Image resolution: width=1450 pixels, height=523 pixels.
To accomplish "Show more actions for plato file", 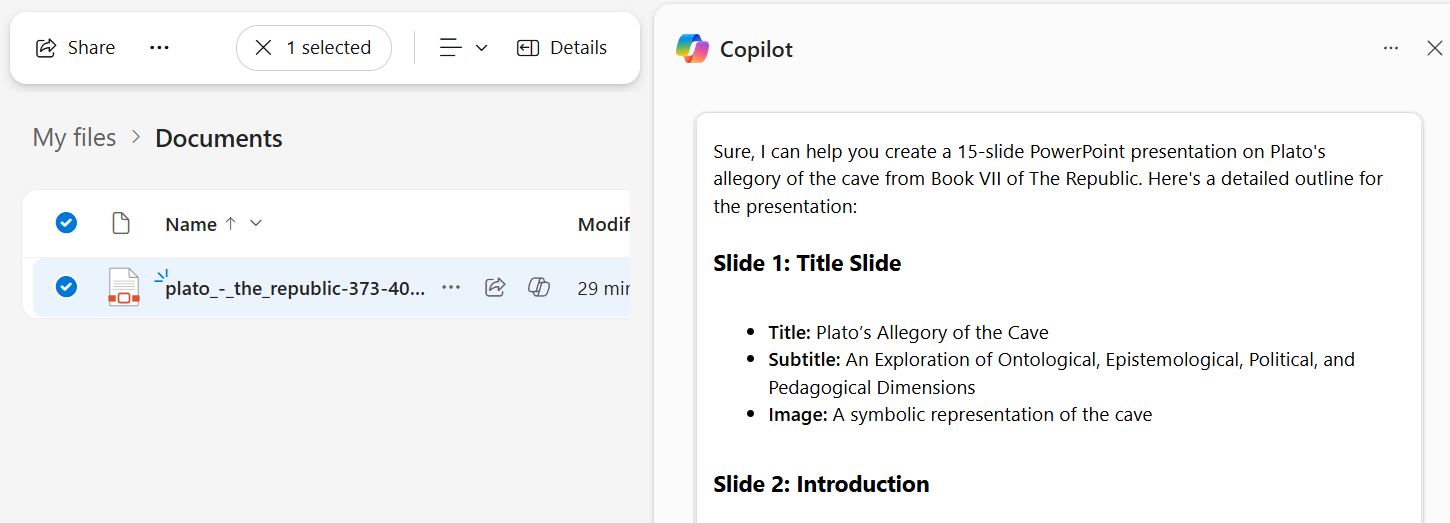I will point(451,288).
